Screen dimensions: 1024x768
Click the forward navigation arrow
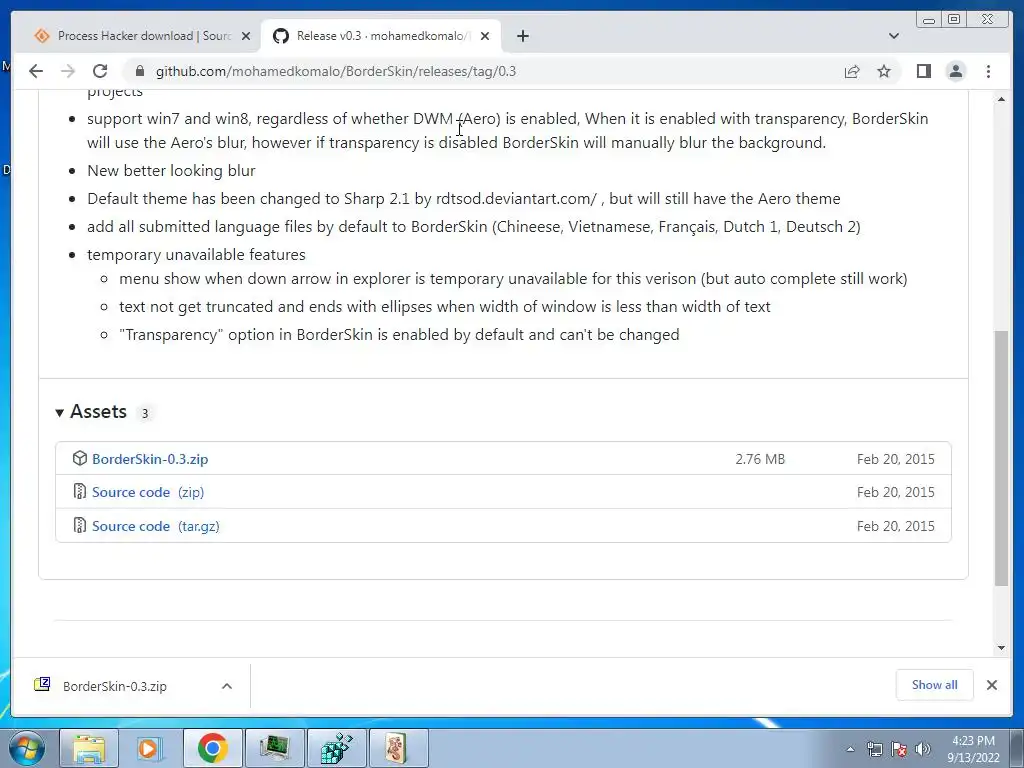tap(68, 71)
